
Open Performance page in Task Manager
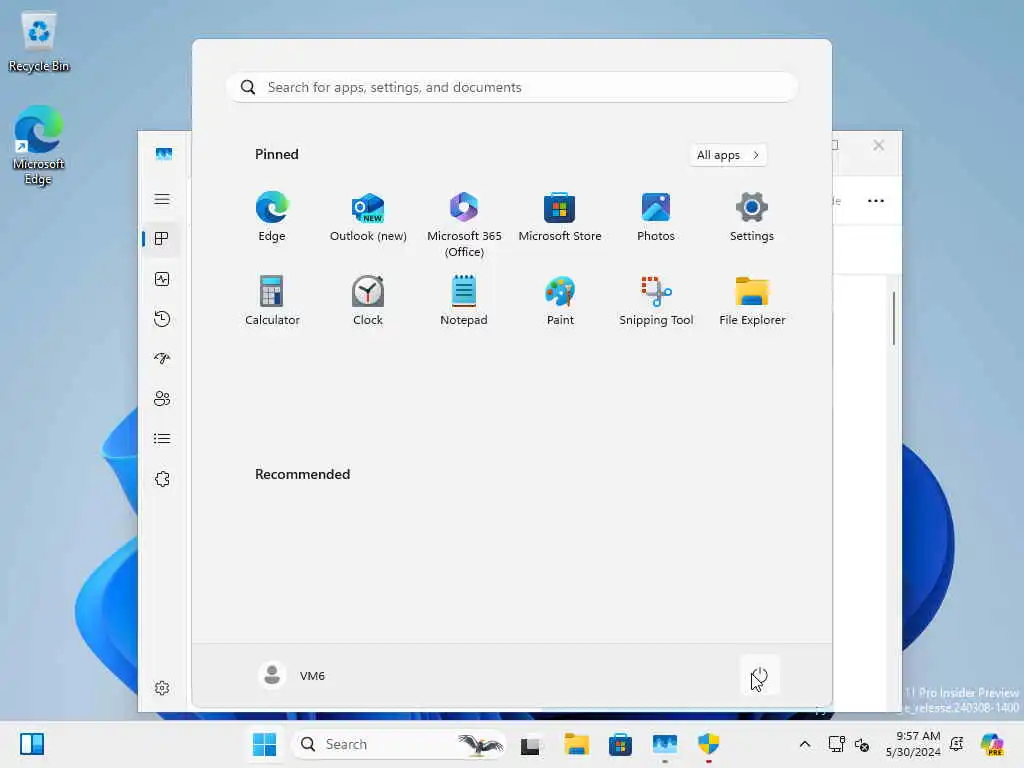(162, 280)
